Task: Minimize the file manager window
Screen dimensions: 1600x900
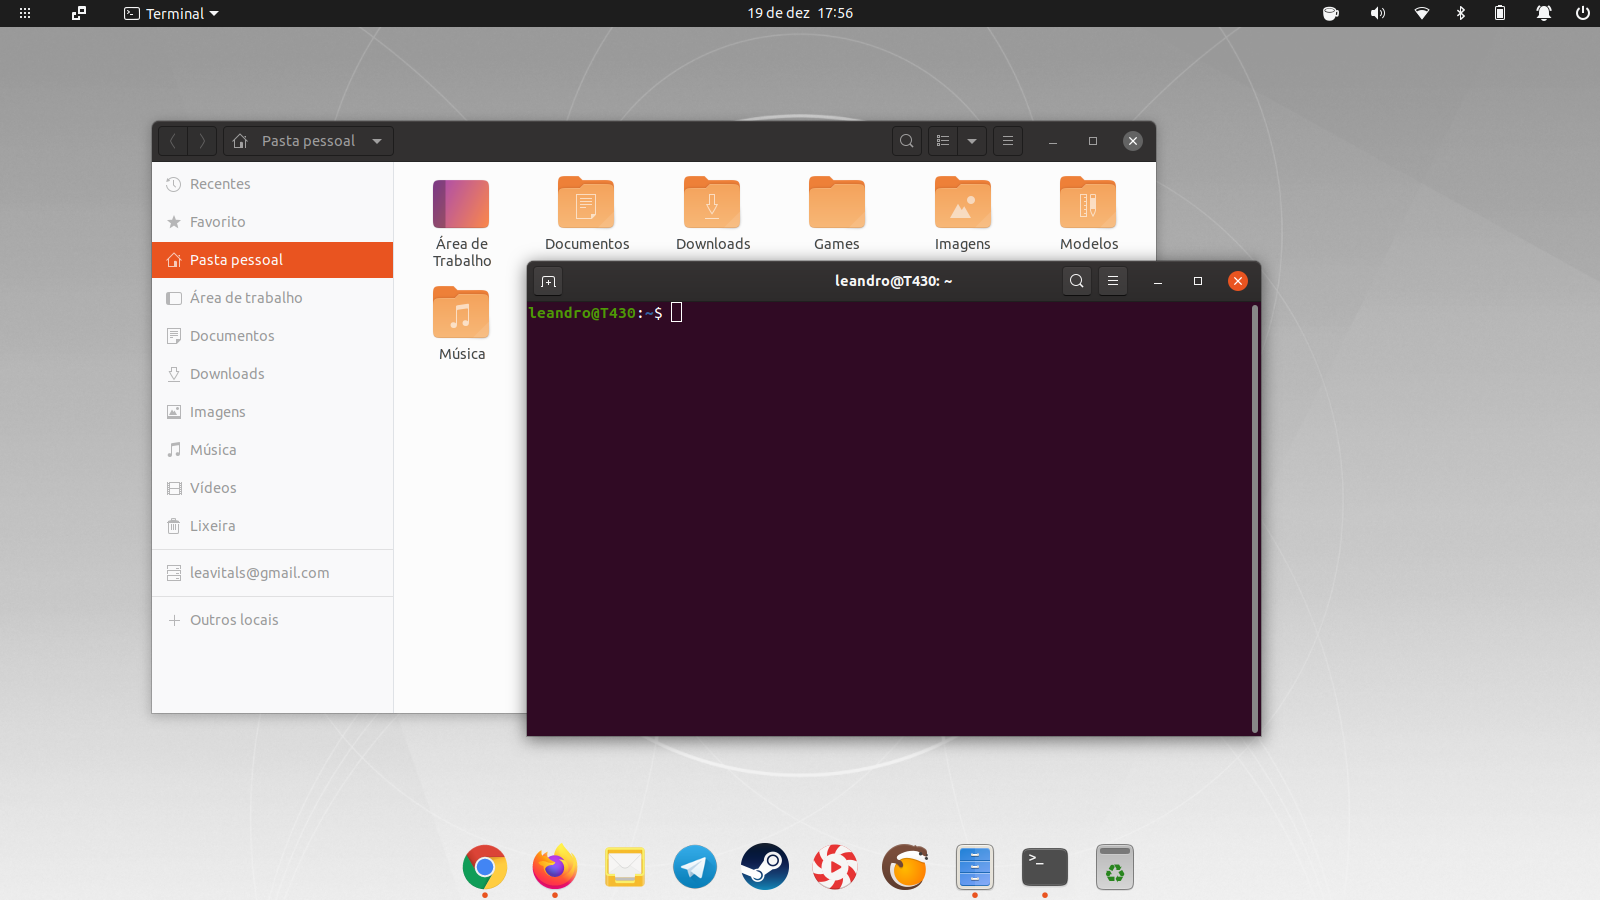Action: pyautogui.click(x=1053, y=141)
